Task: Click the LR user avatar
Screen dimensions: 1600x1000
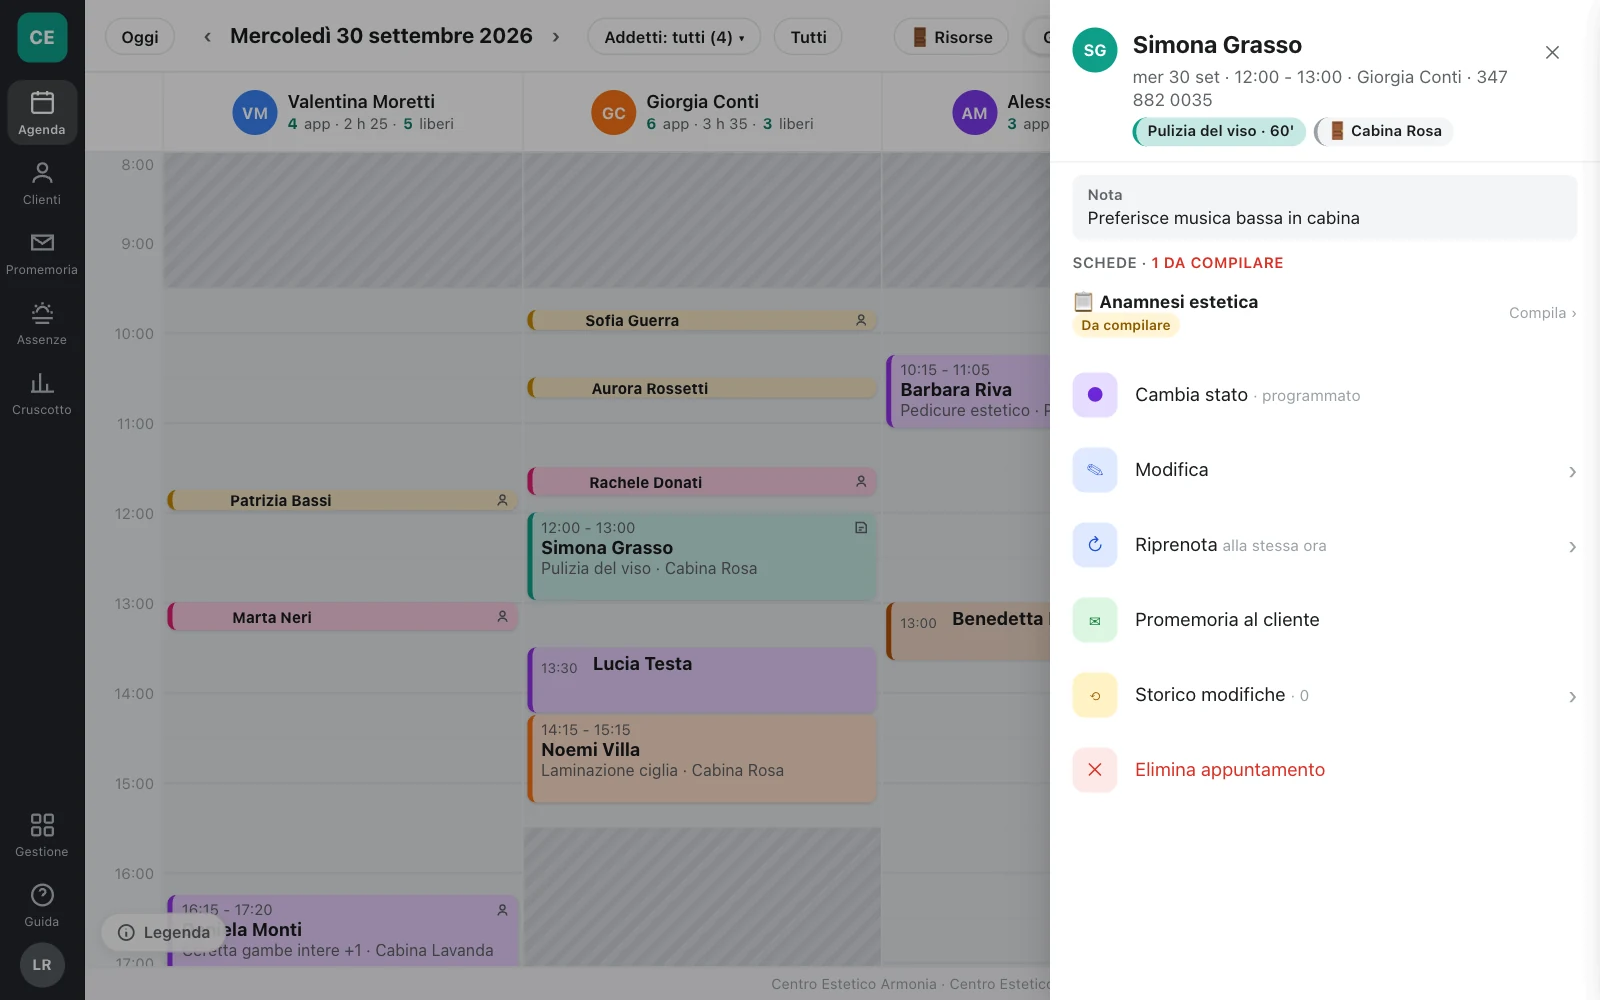Action: click(x=42, y=965)
